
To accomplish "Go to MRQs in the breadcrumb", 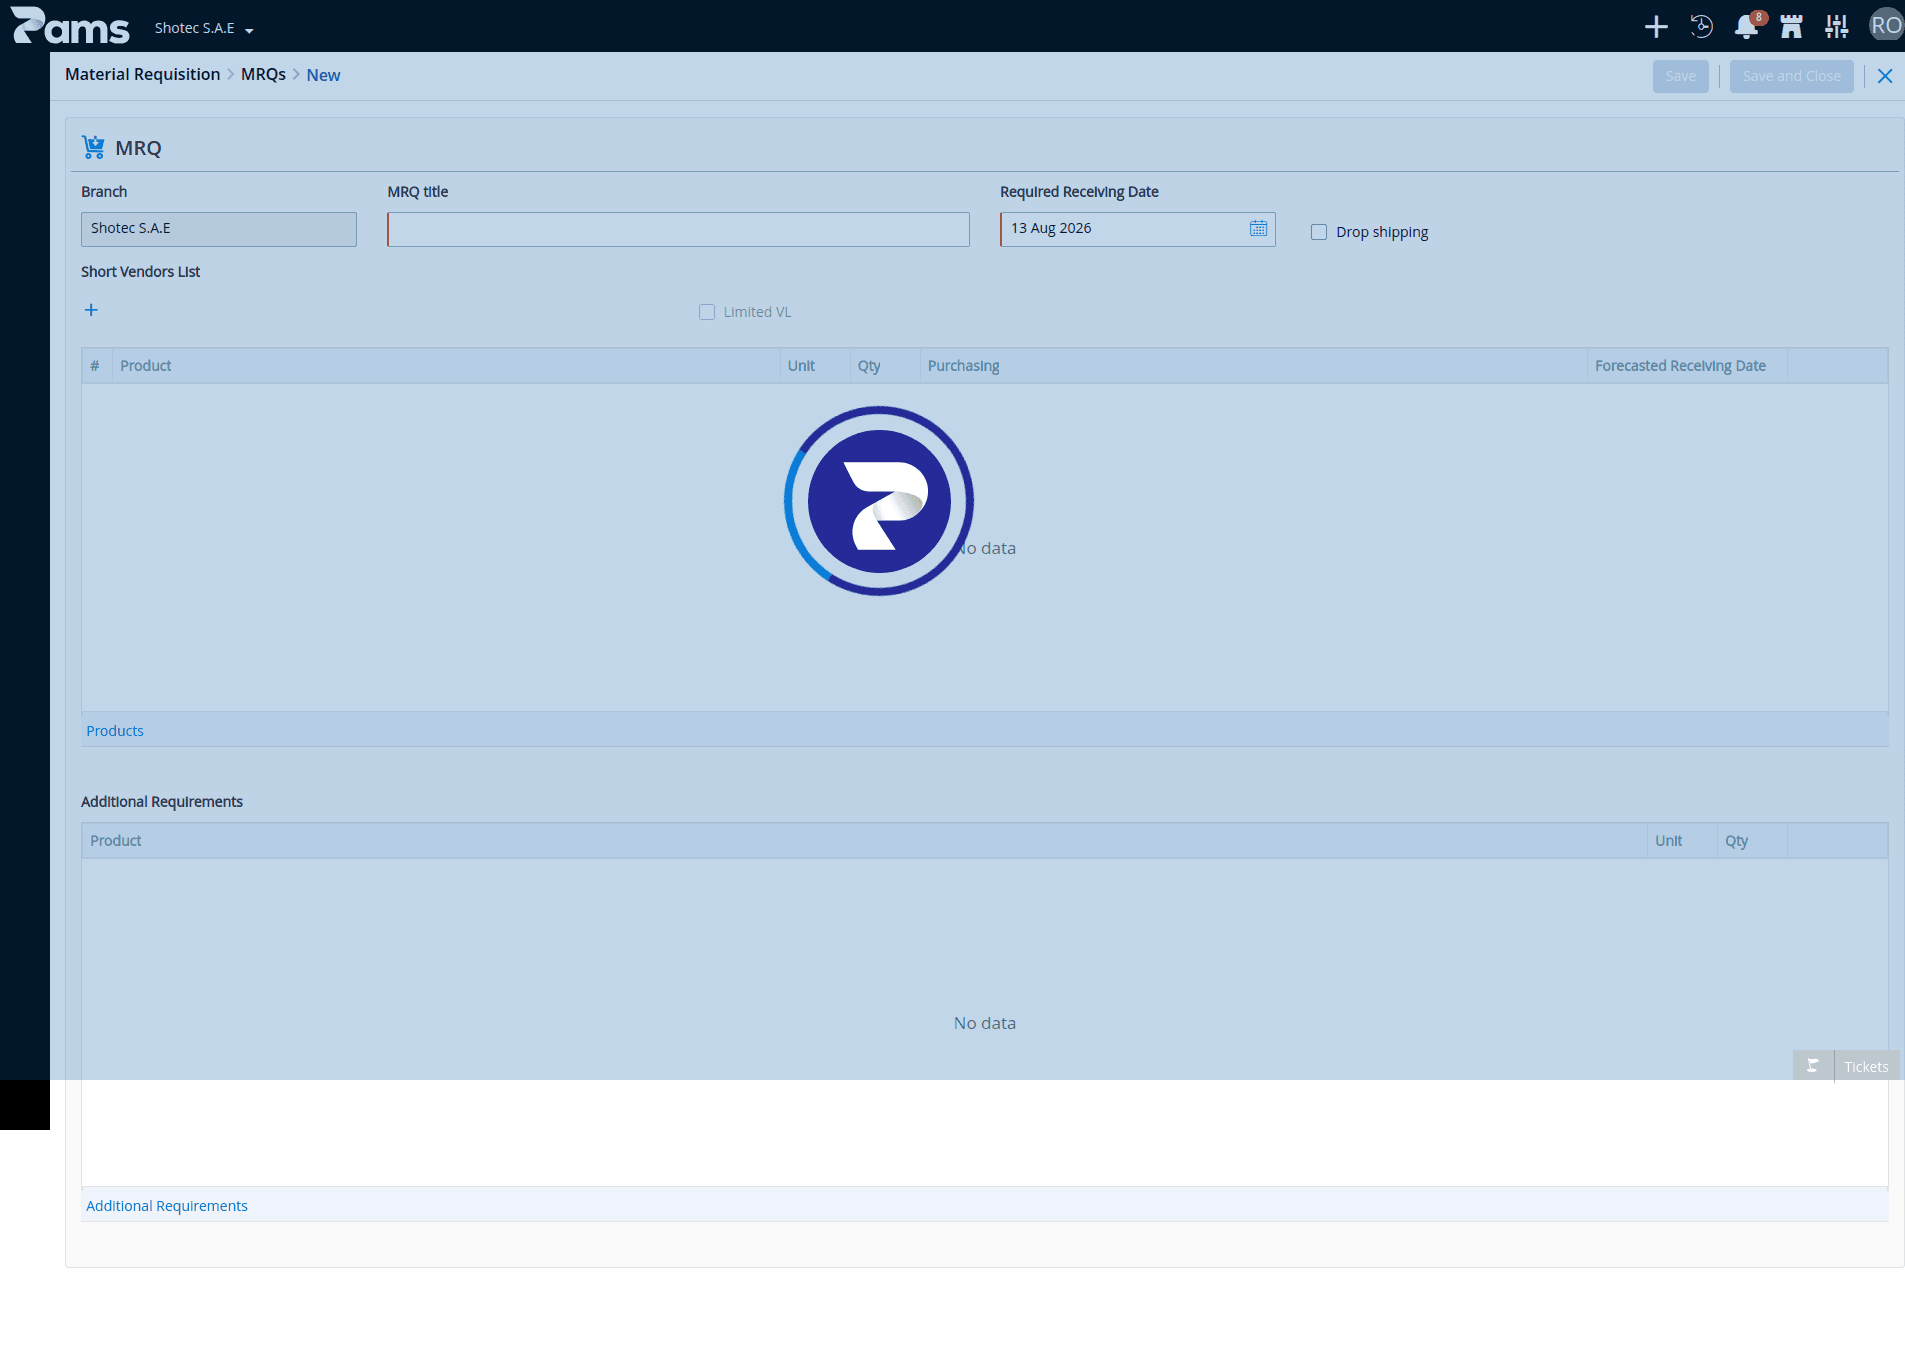I will (263, 74).
